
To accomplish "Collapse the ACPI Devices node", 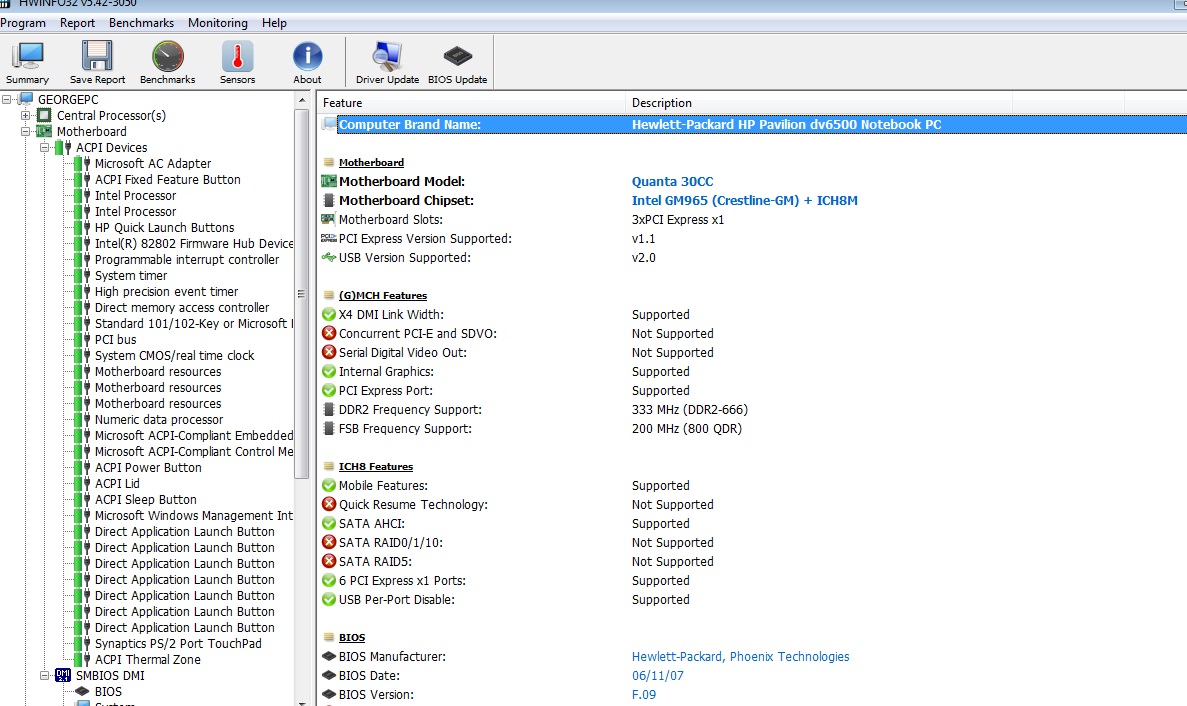I will coord(45,147).
